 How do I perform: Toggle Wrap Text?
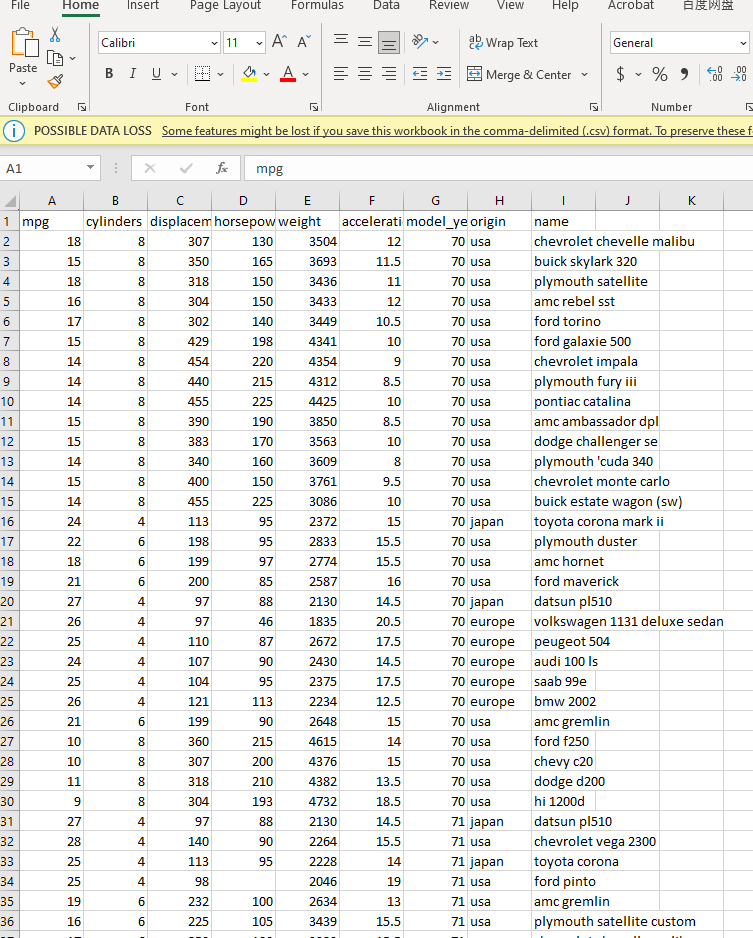pyautogui.click(x=503, y=42)
